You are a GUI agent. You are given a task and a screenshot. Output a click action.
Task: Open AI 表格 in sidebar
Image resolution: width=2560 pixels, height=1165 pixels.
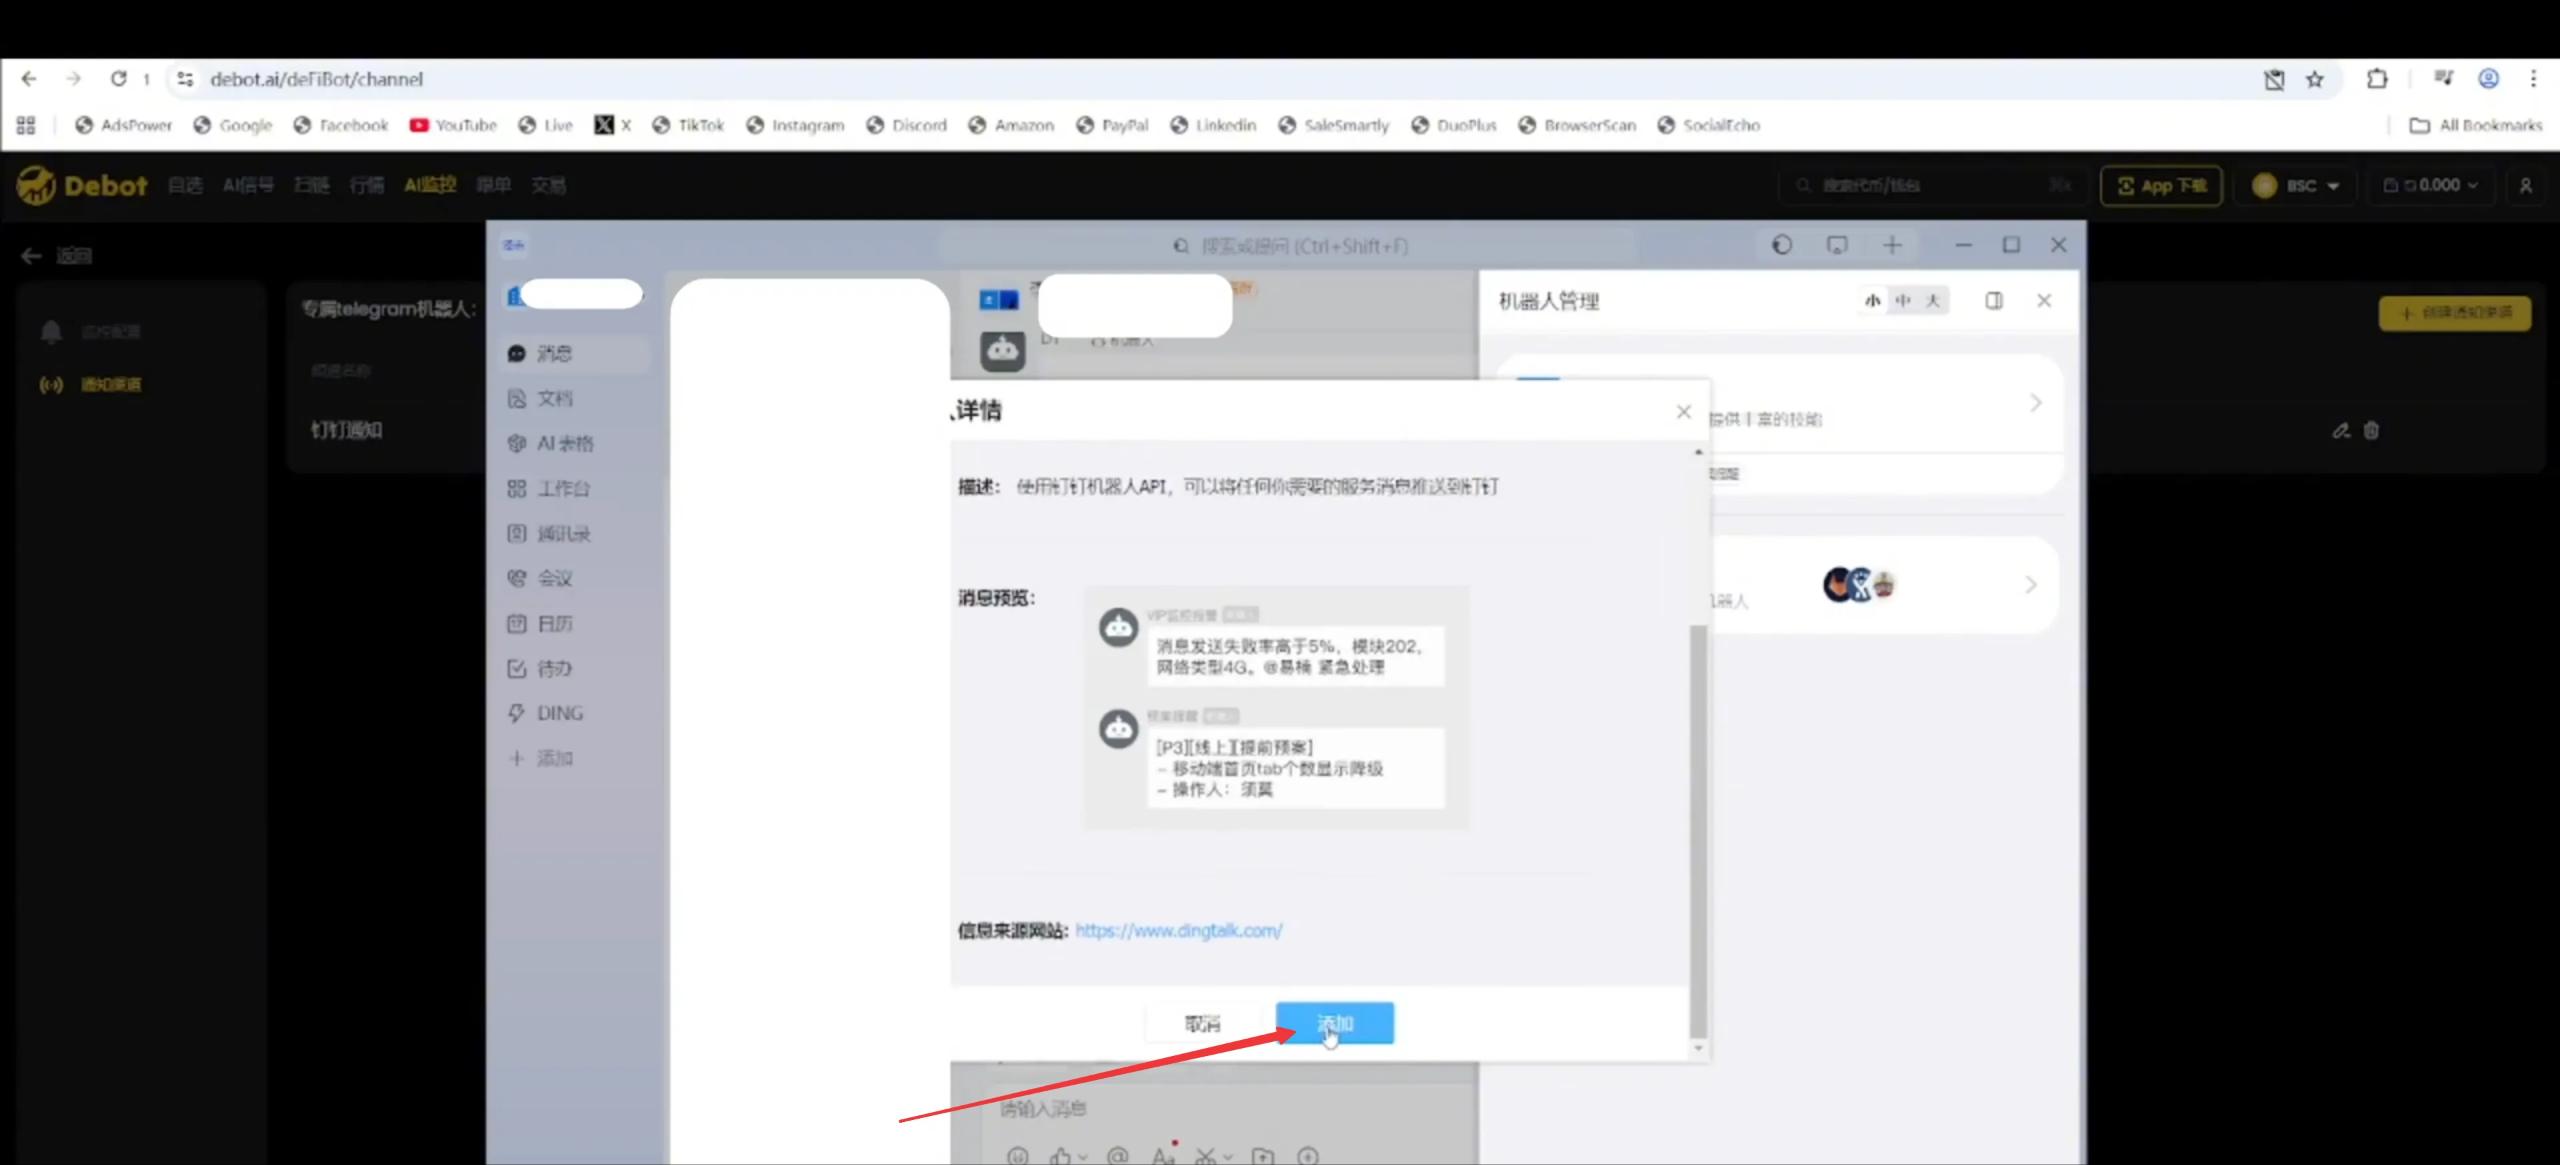coord(563,443)
